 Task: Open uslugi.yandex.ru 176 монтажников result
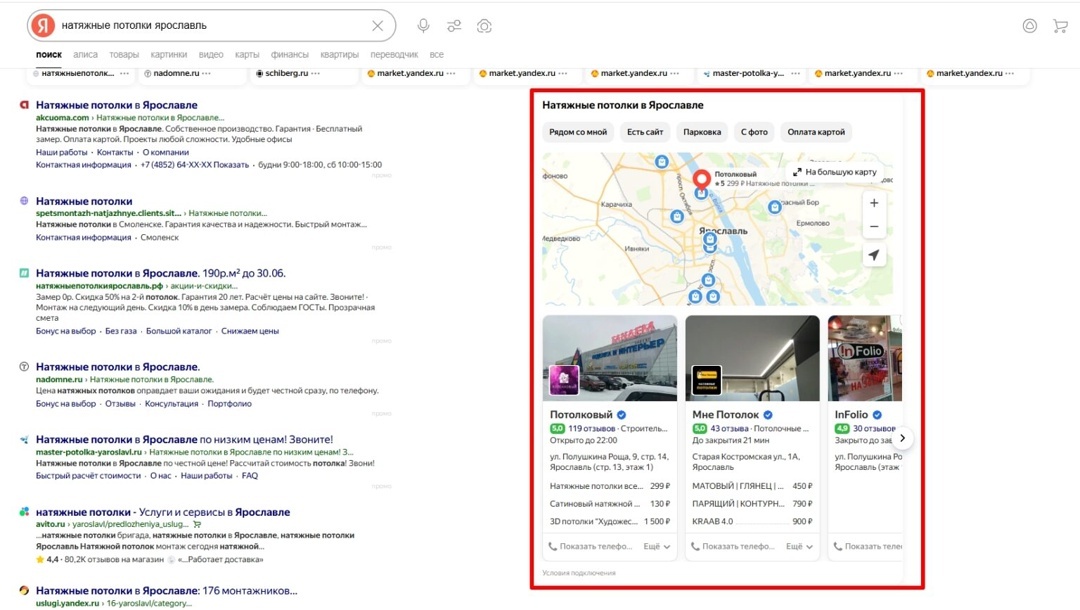167,591
